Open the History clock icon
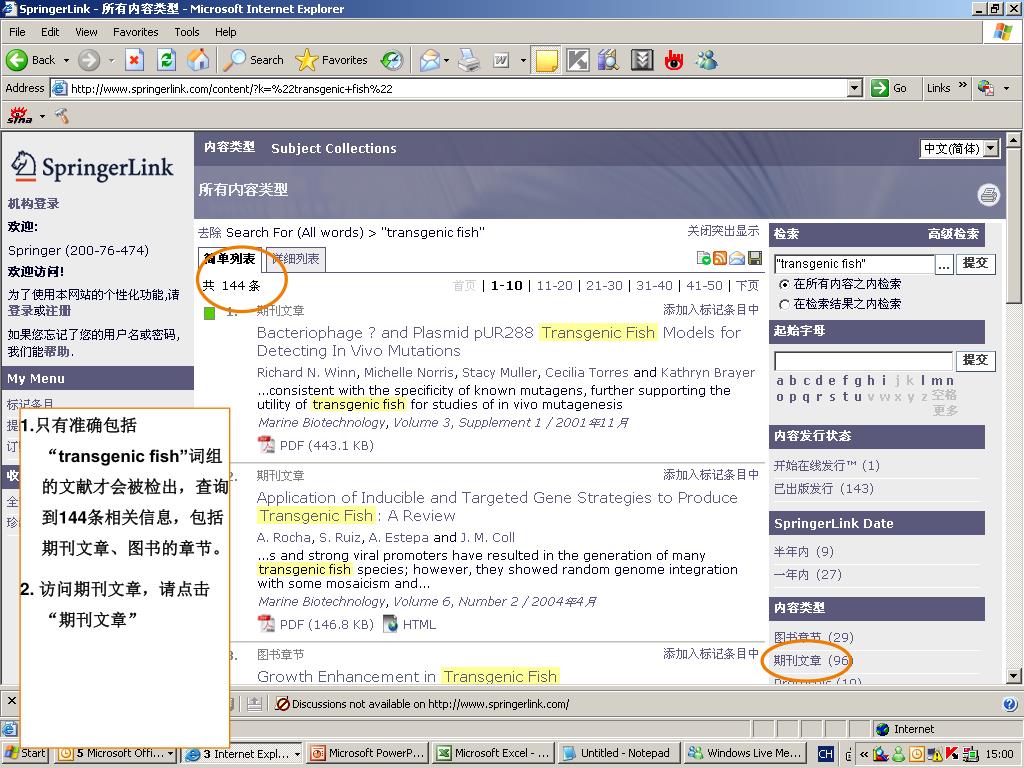 coord(392,60)
